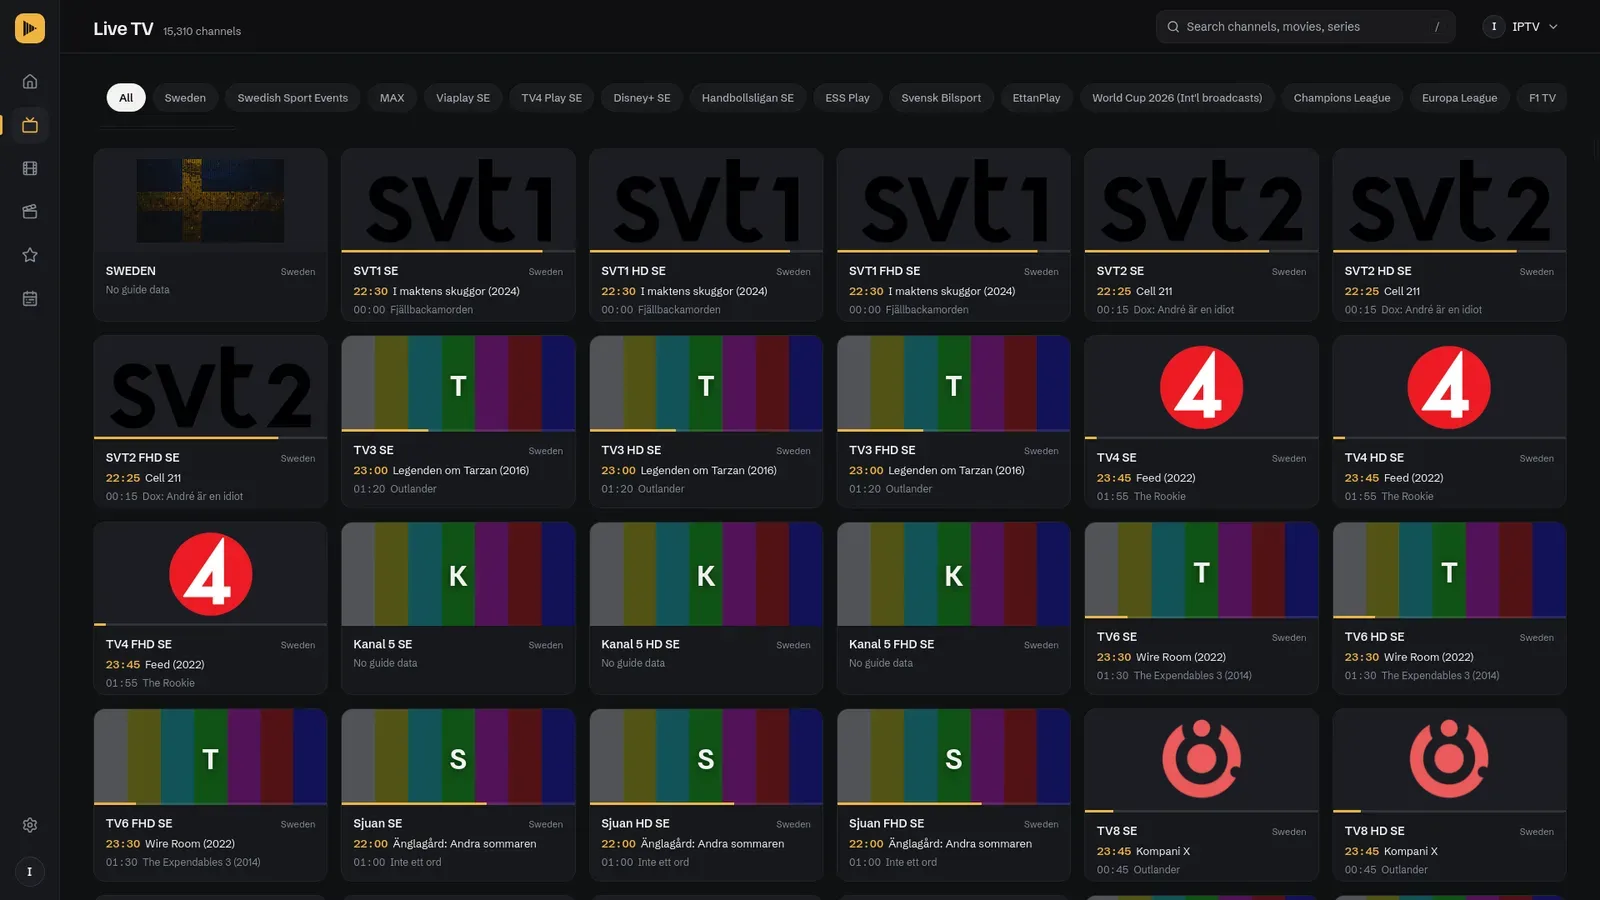Open the SWEDEN flag channel thumbnail

[x=210, y=200]
